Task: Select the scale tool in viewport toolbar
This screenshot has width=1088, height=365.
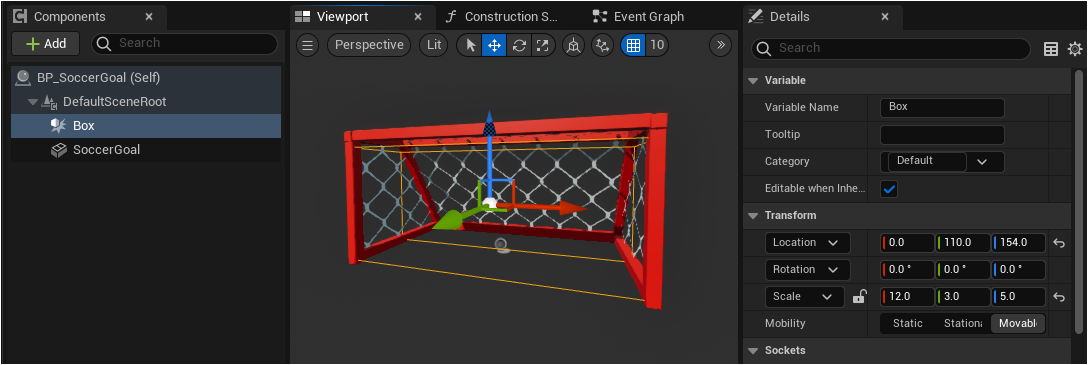Action: coord(543,45)
